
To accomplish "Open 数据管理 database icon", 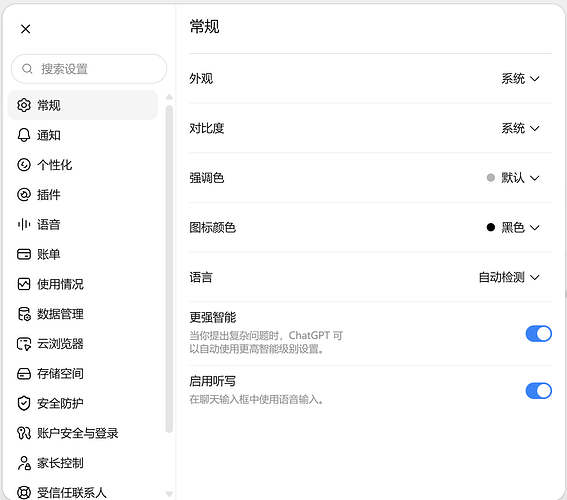I will 24,314.
